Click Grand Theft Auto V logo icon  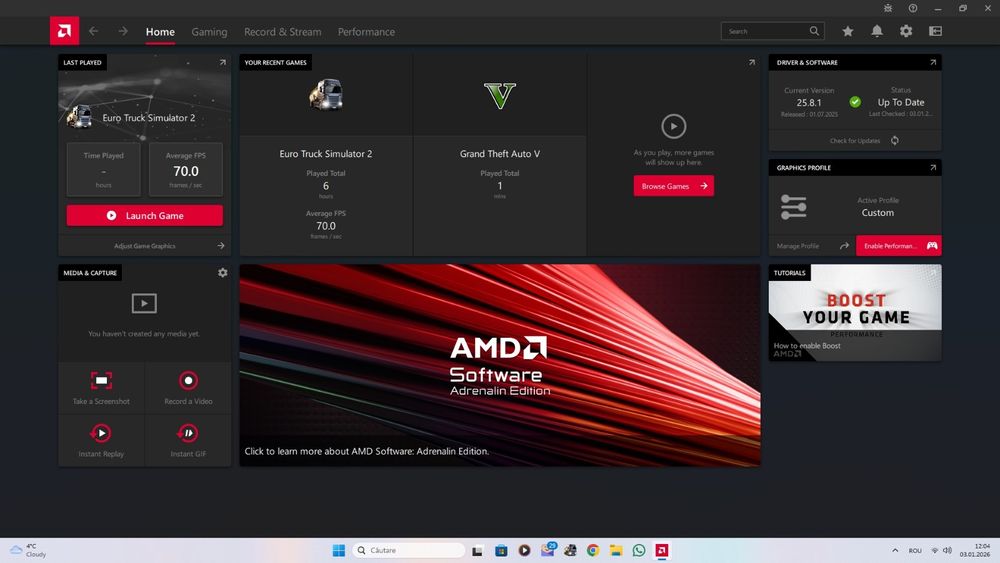499,96
